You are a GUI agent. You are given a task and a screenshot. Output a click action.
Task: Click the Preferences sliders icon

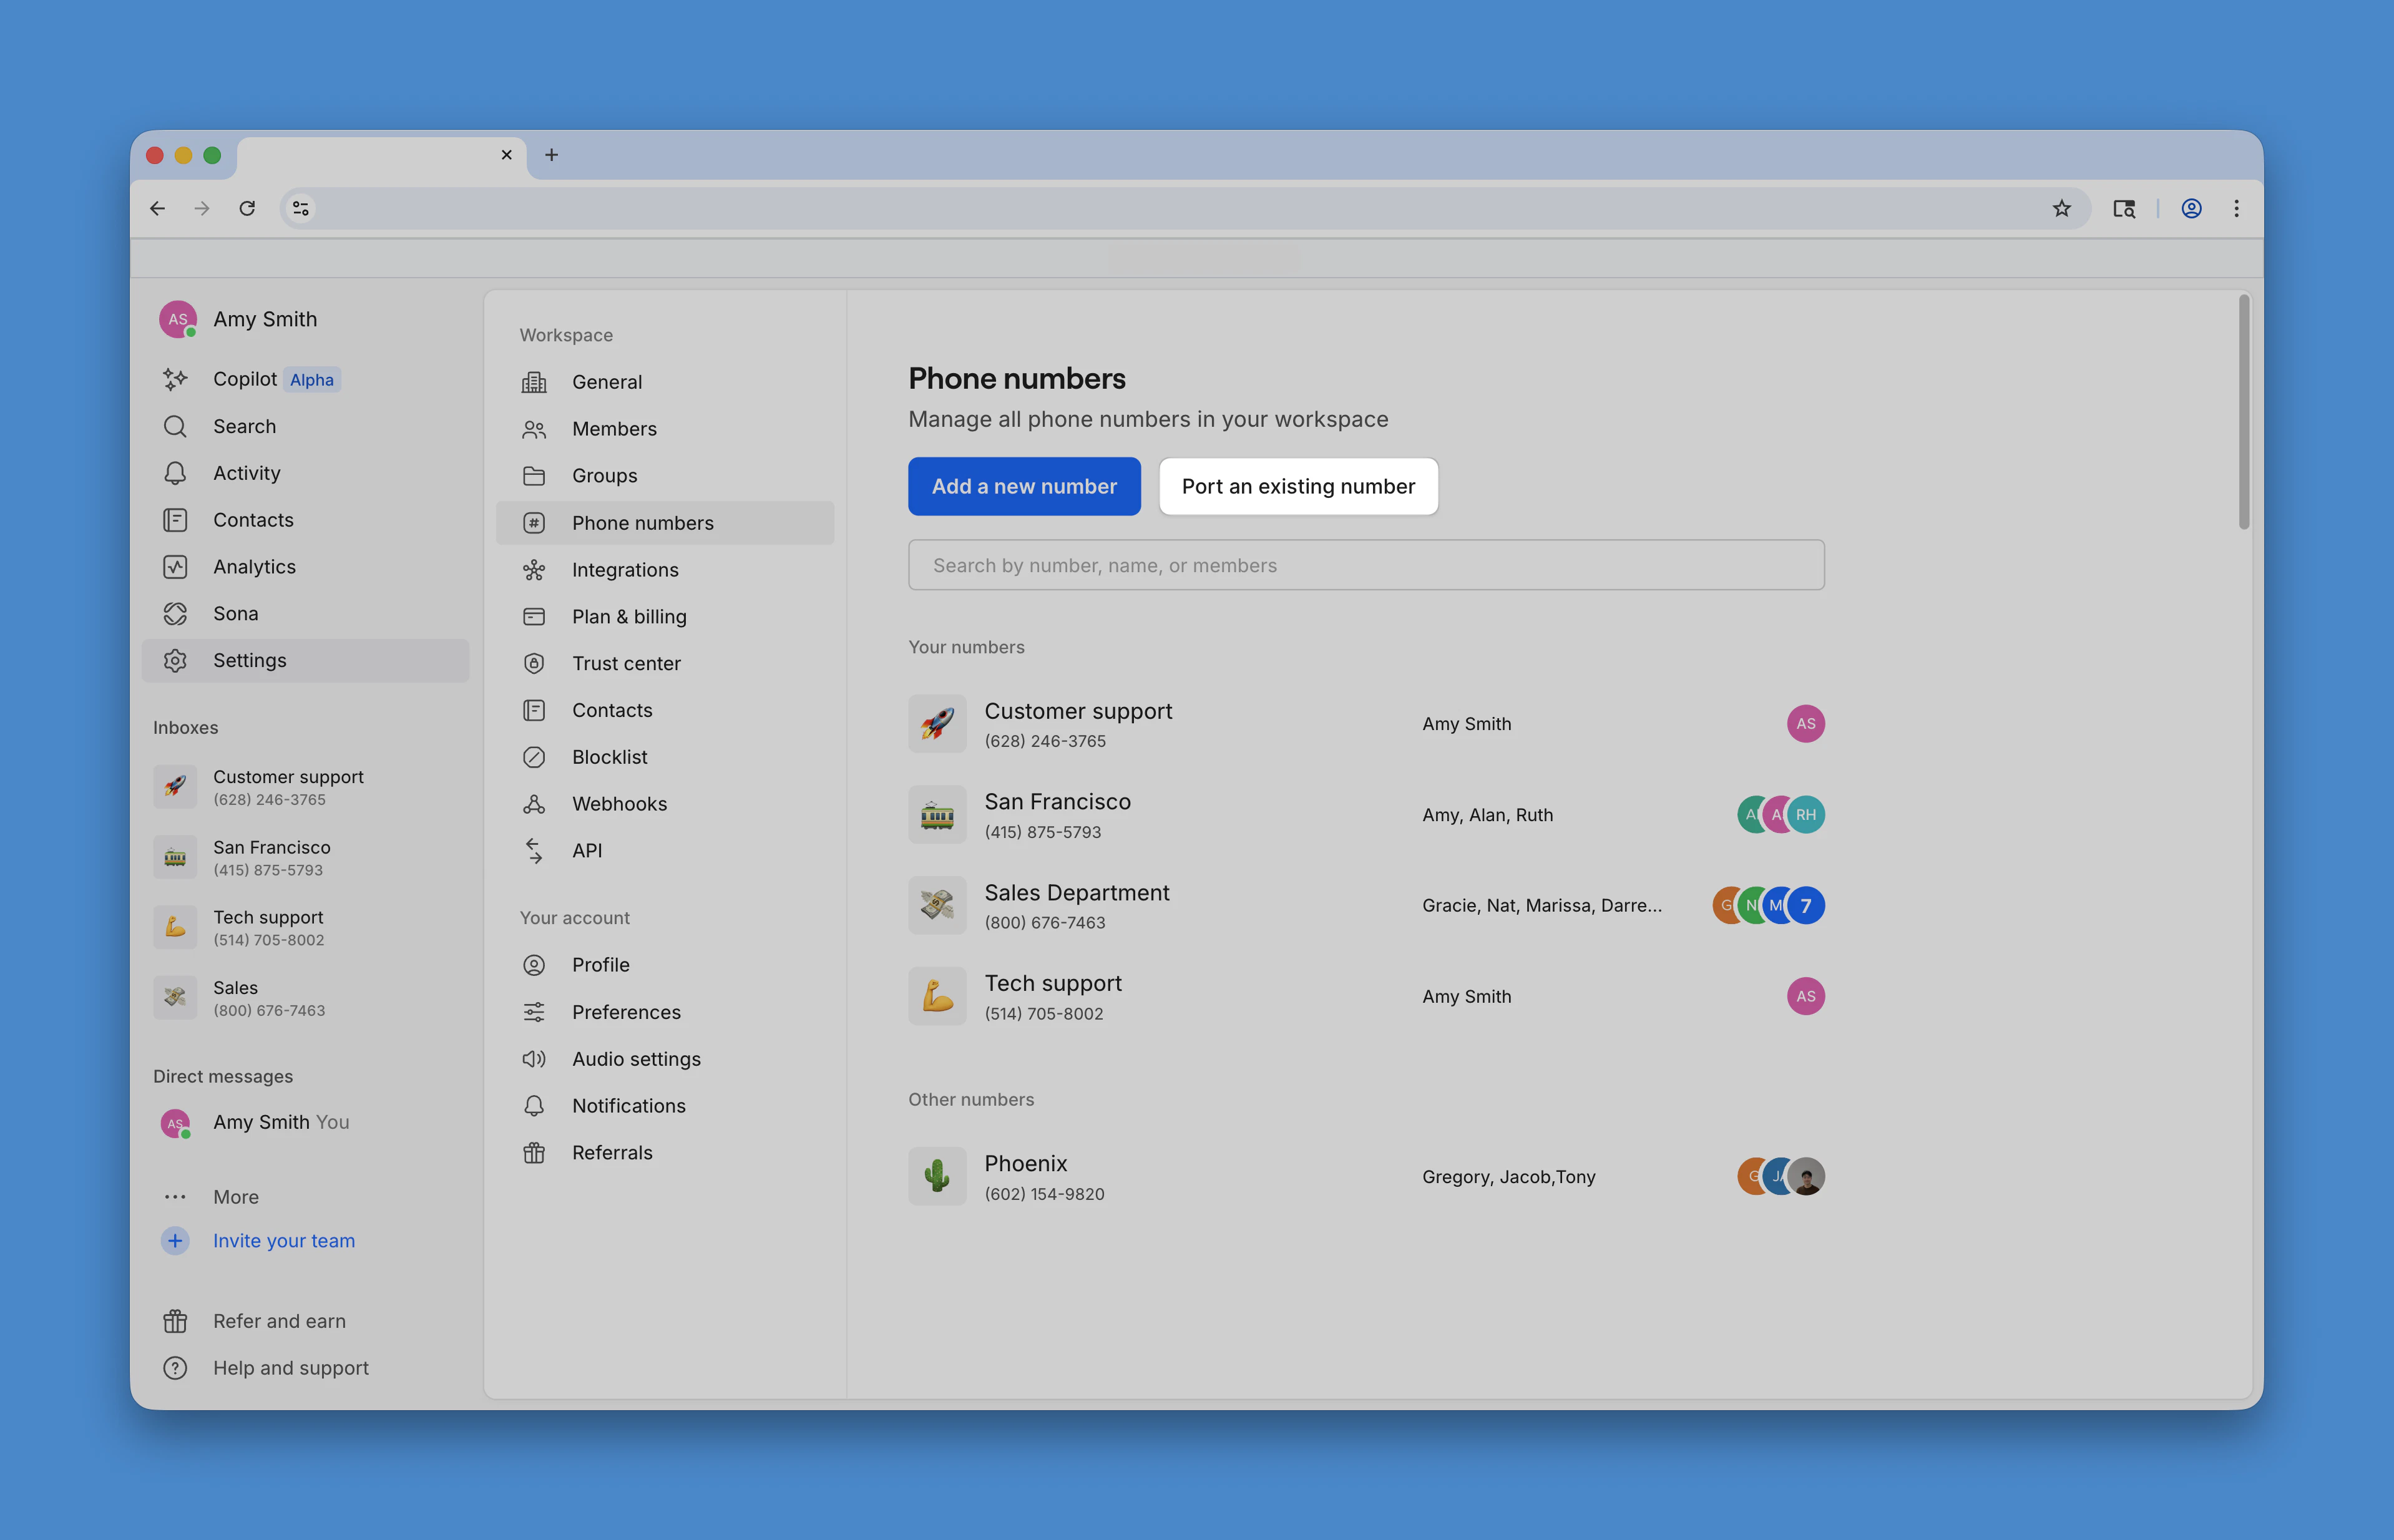pos(534,1012)
